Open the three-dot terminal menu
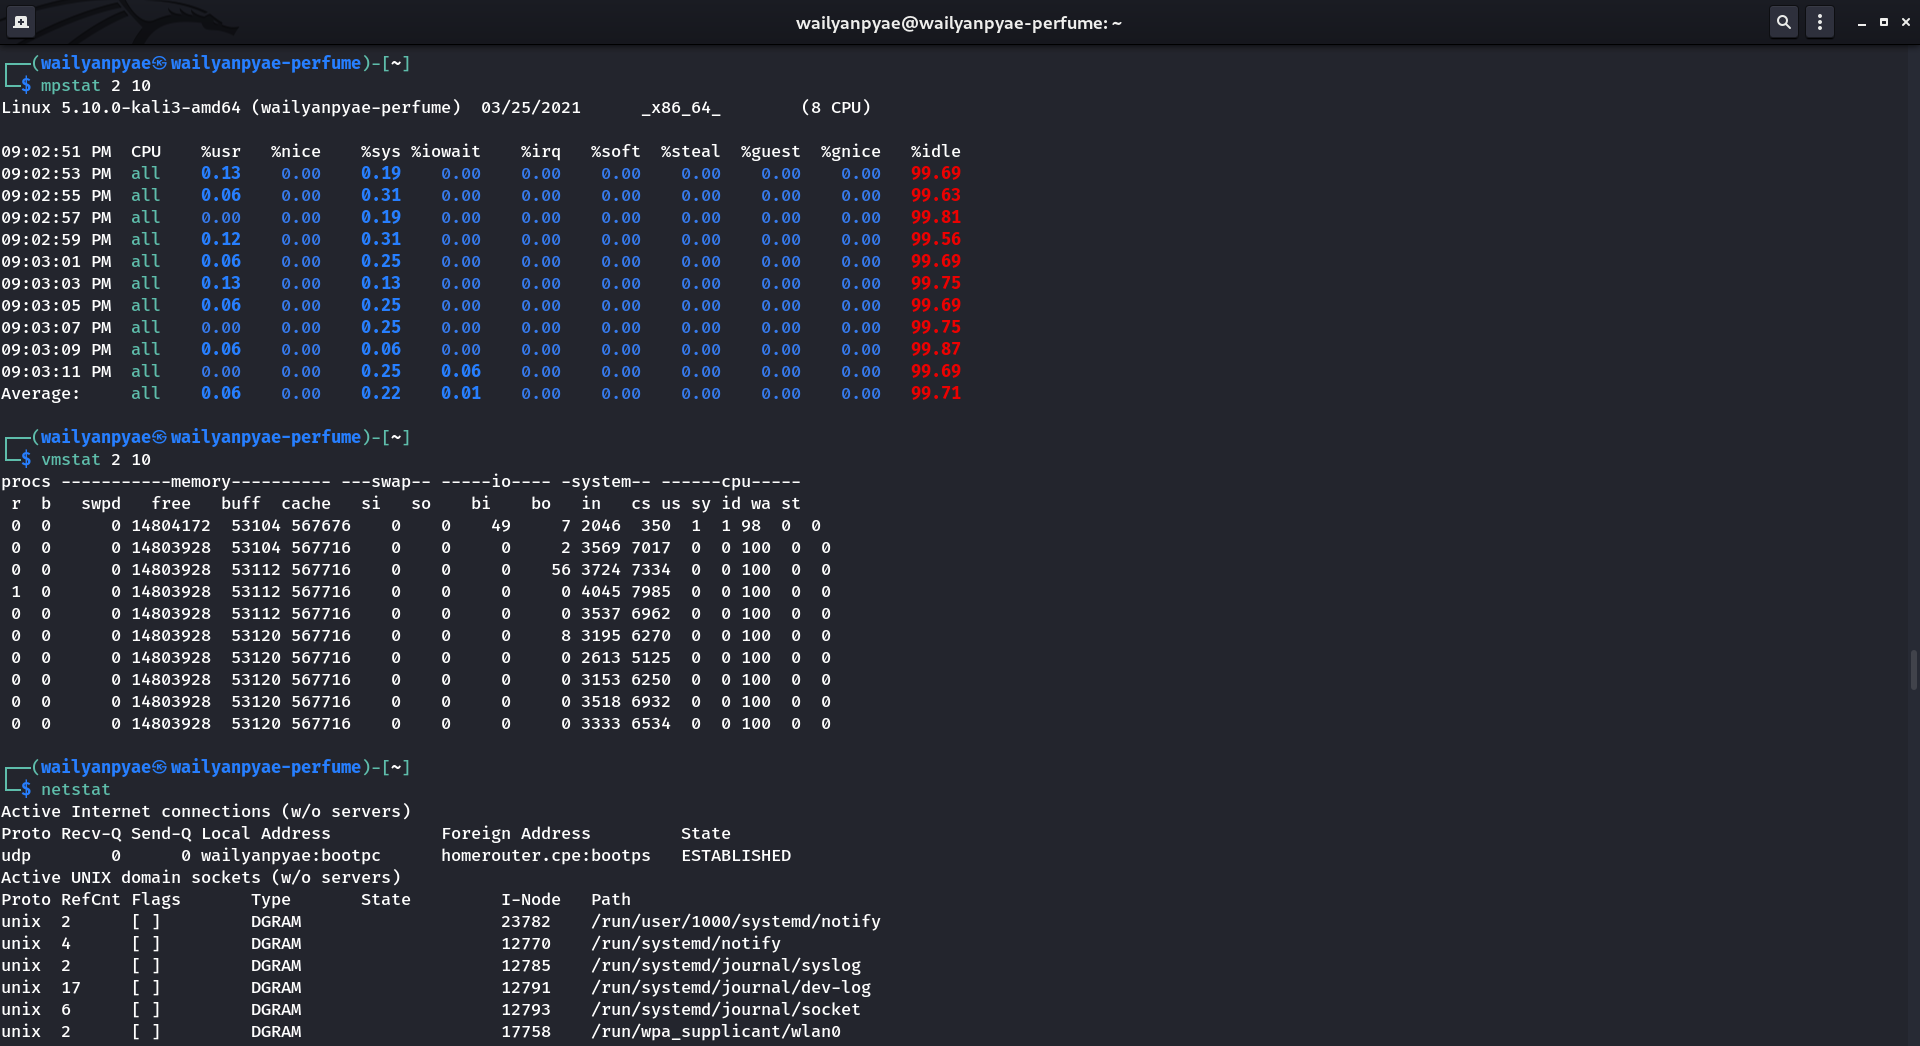The width and height of the screenshot is (1920, 1046). click(x=1820, y=21)
